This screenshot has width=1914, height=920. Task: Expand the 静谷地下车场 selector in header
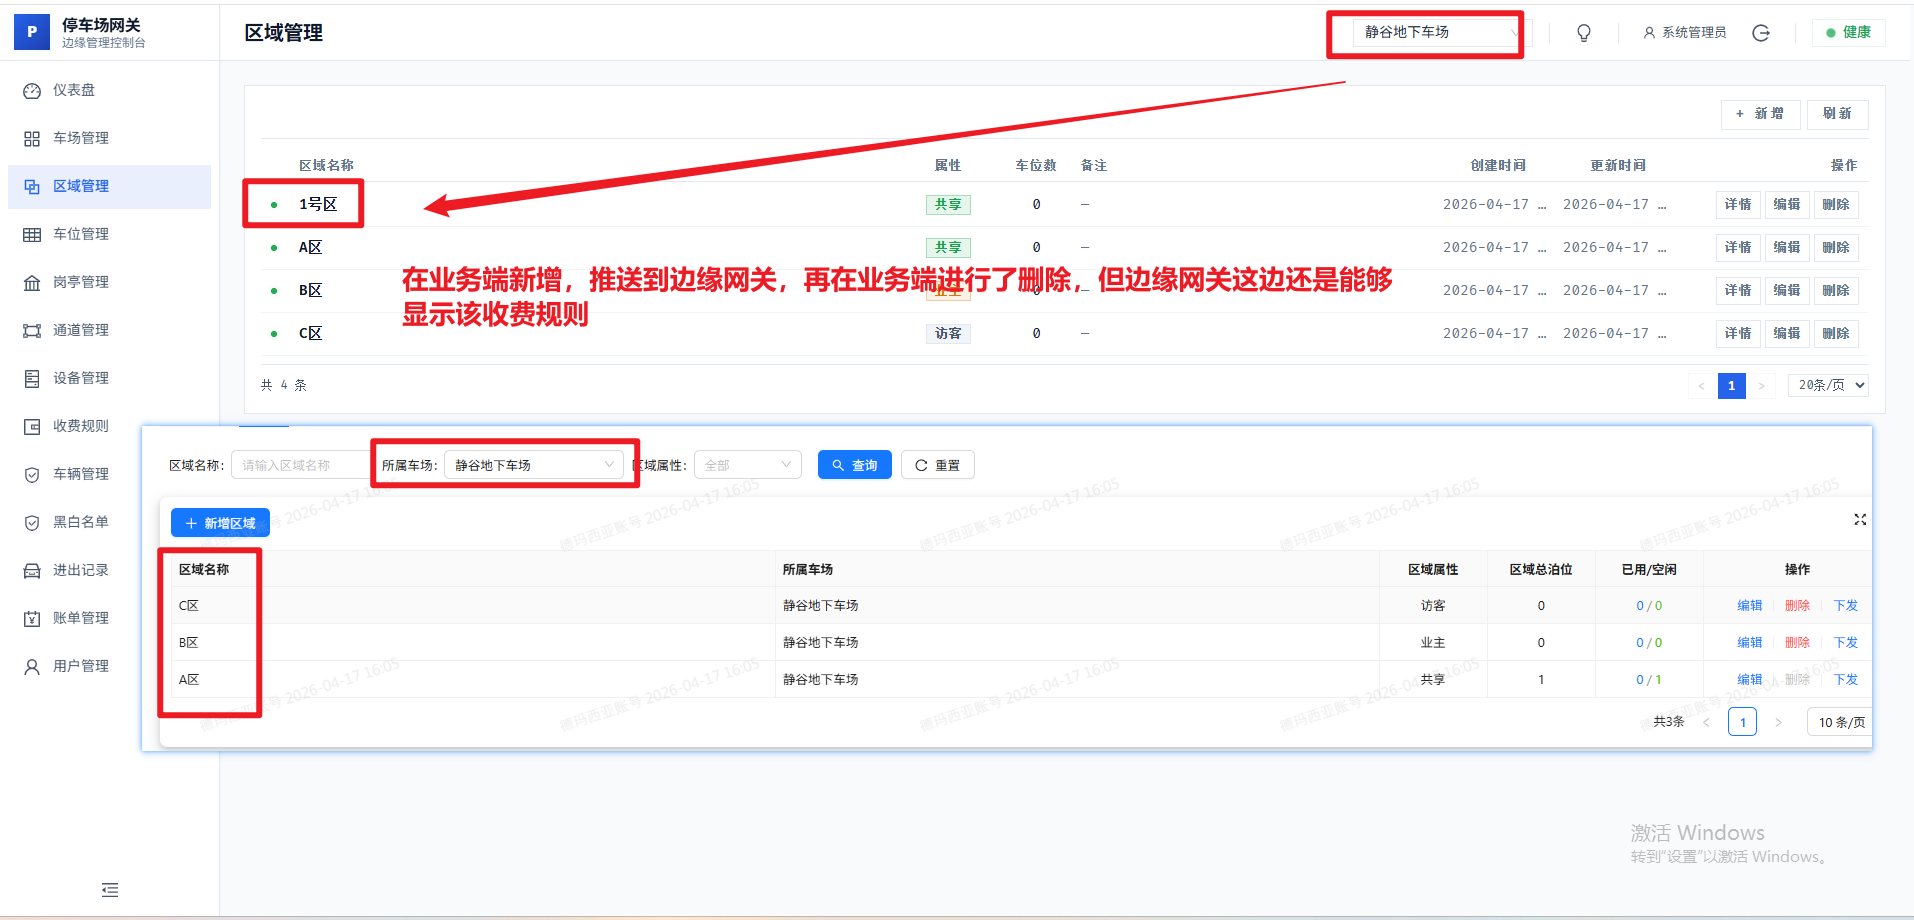pyautogui.click(x=1441, y=33)
